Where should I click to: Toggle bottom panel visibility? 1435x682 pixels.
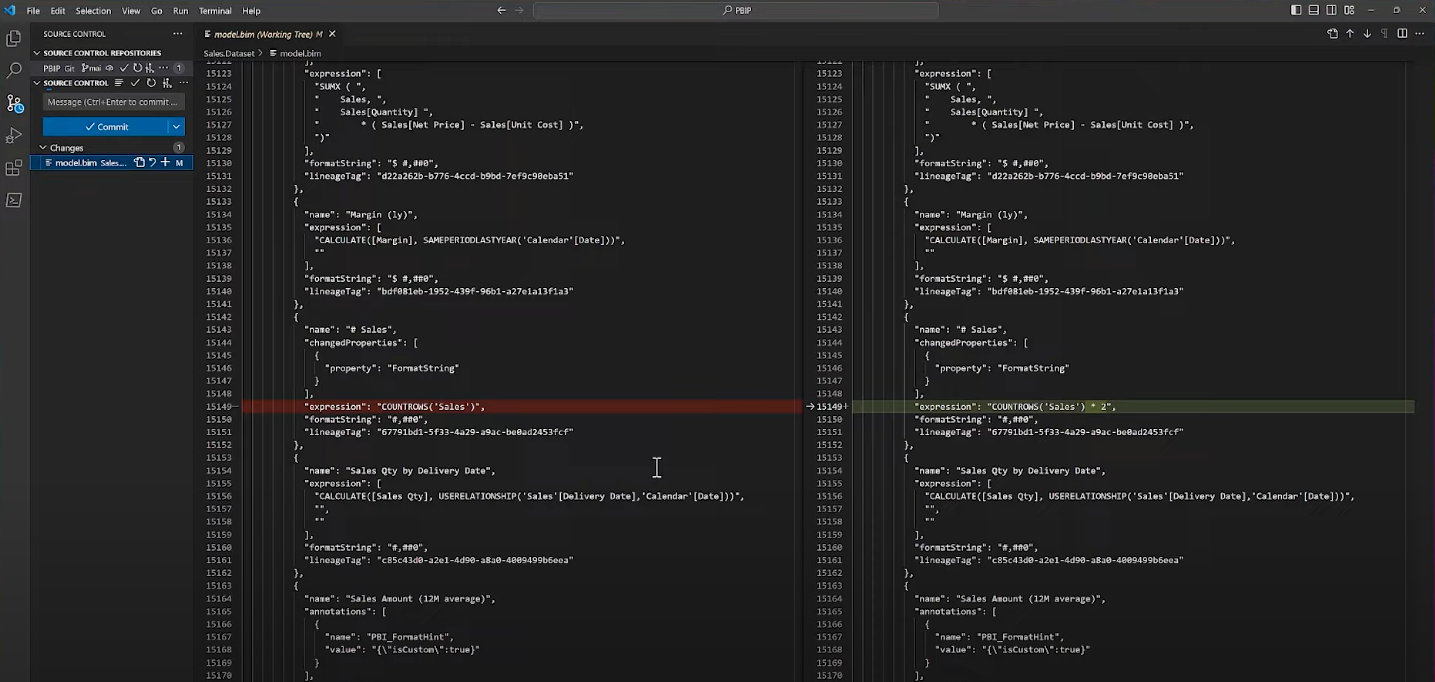point(1314,10)
